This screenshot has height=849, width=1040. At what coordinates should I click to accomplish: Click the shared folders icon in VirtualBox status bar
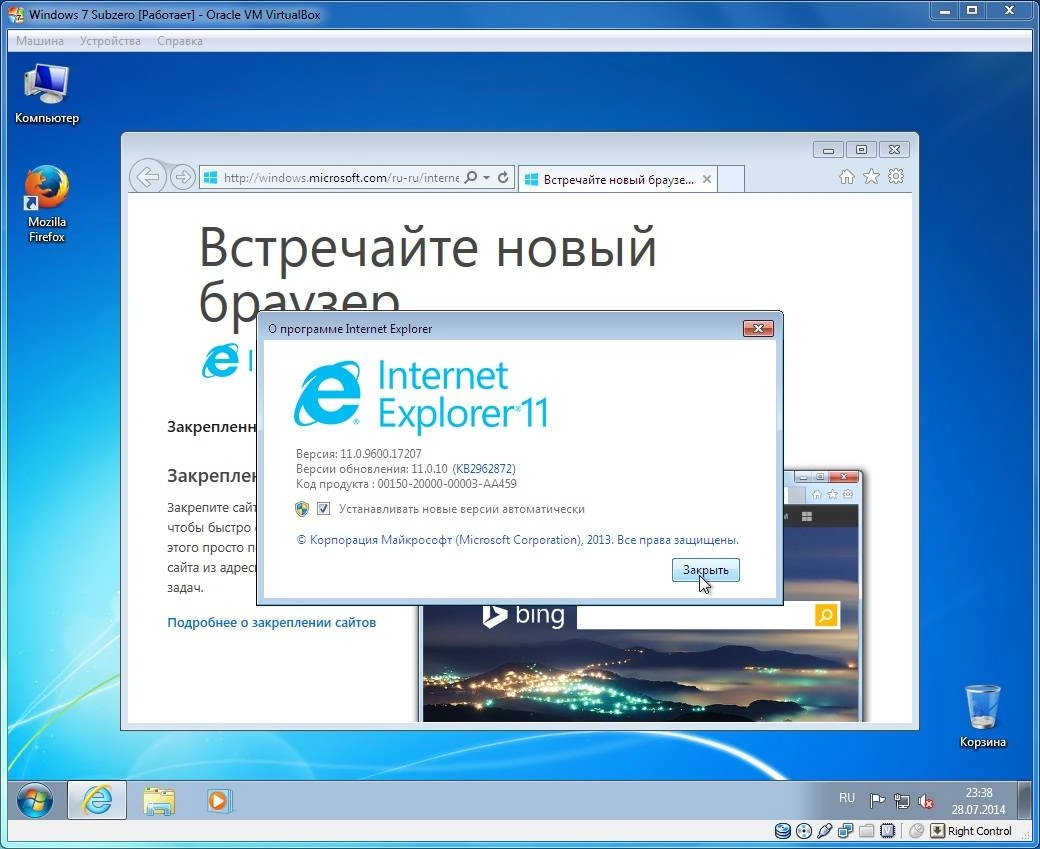(x=866, y=830)
